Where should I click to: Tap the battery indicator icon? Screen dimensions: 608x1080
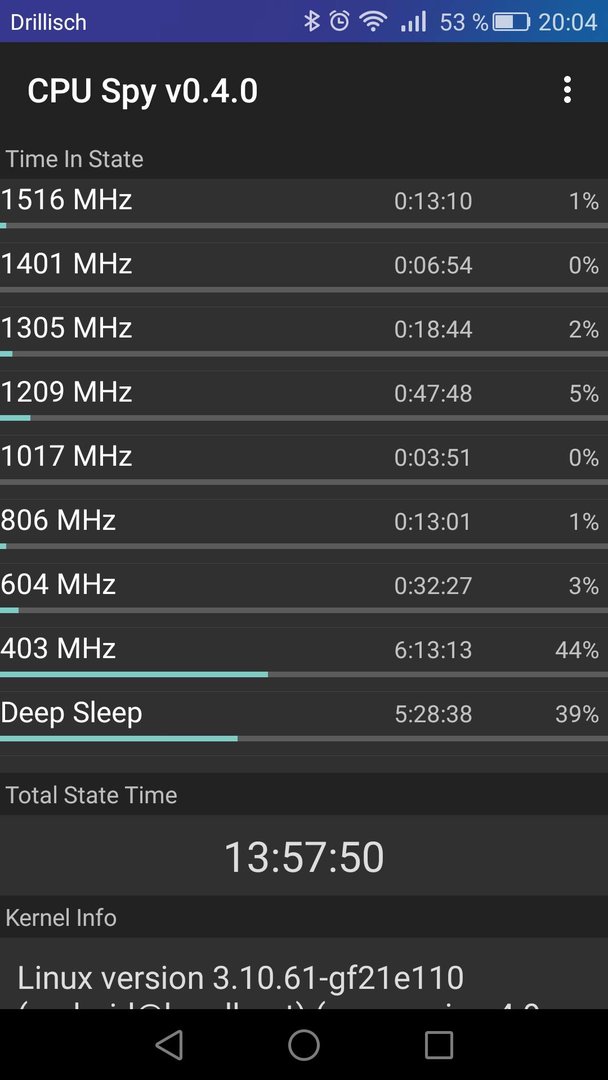(511, 22)
